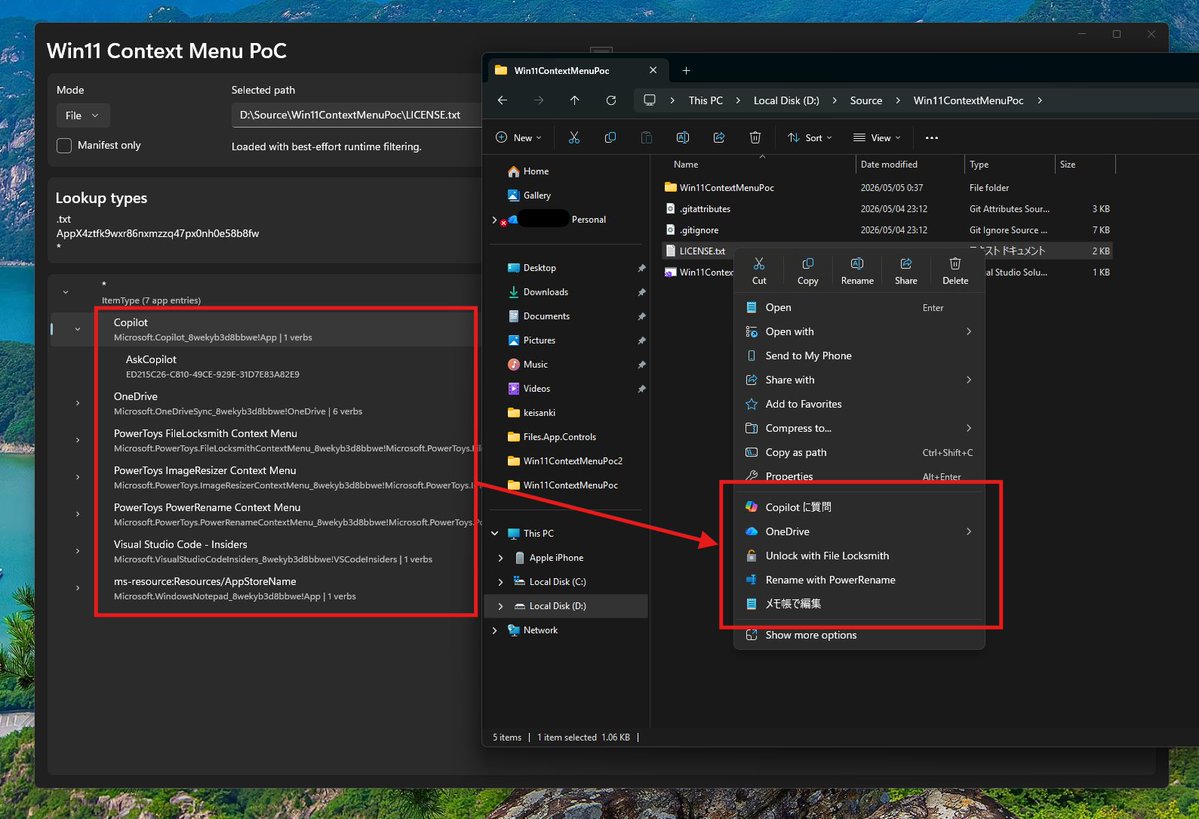1199x819 pixels.
Task: Go up one folder level
Action: coord(574,100)
